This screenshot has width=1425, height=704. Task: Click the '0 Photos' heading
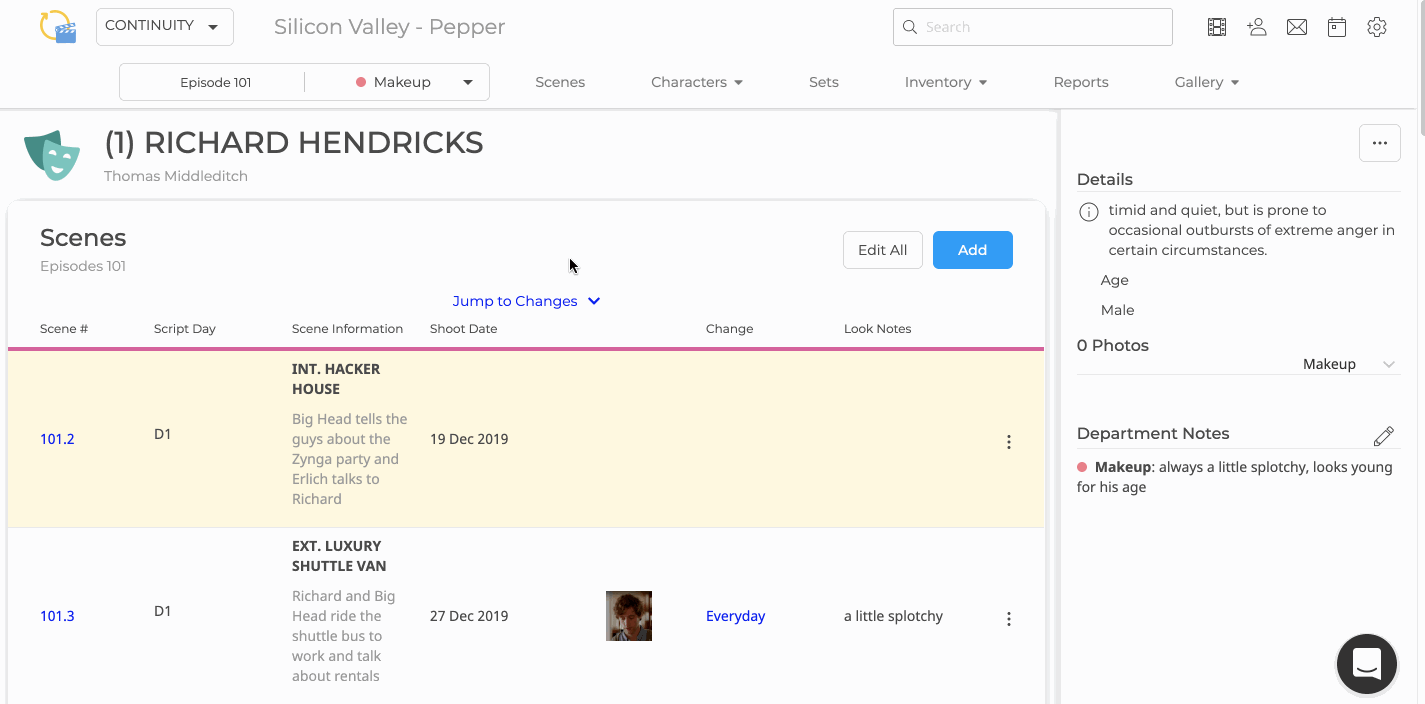[1113, 345]
